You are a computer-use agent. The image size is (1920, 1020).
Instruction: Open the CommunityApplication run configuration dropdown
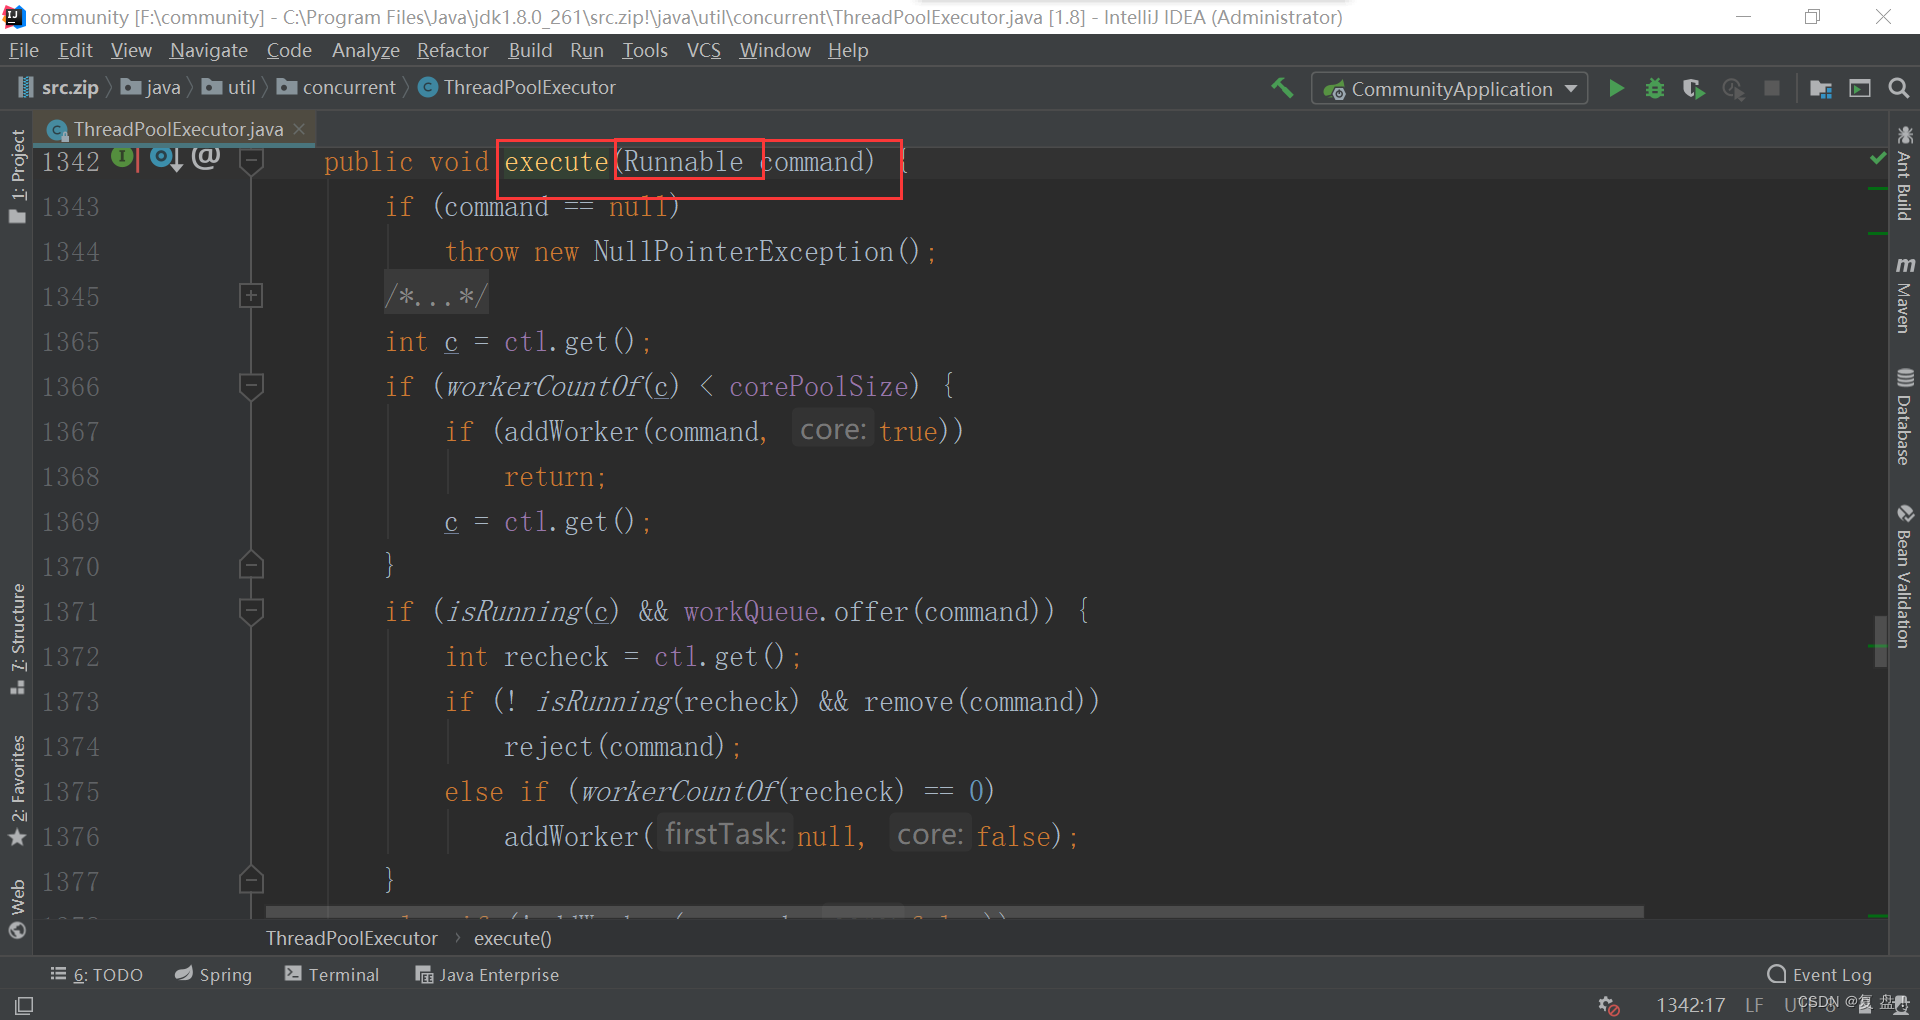click(x=1449, y=89)
